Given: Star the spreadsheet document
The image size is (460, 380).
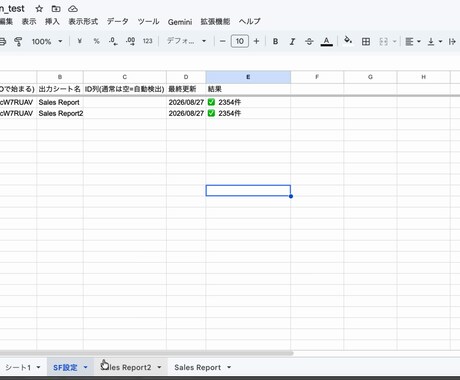Looking at the screenshot, I should [39, 9].
